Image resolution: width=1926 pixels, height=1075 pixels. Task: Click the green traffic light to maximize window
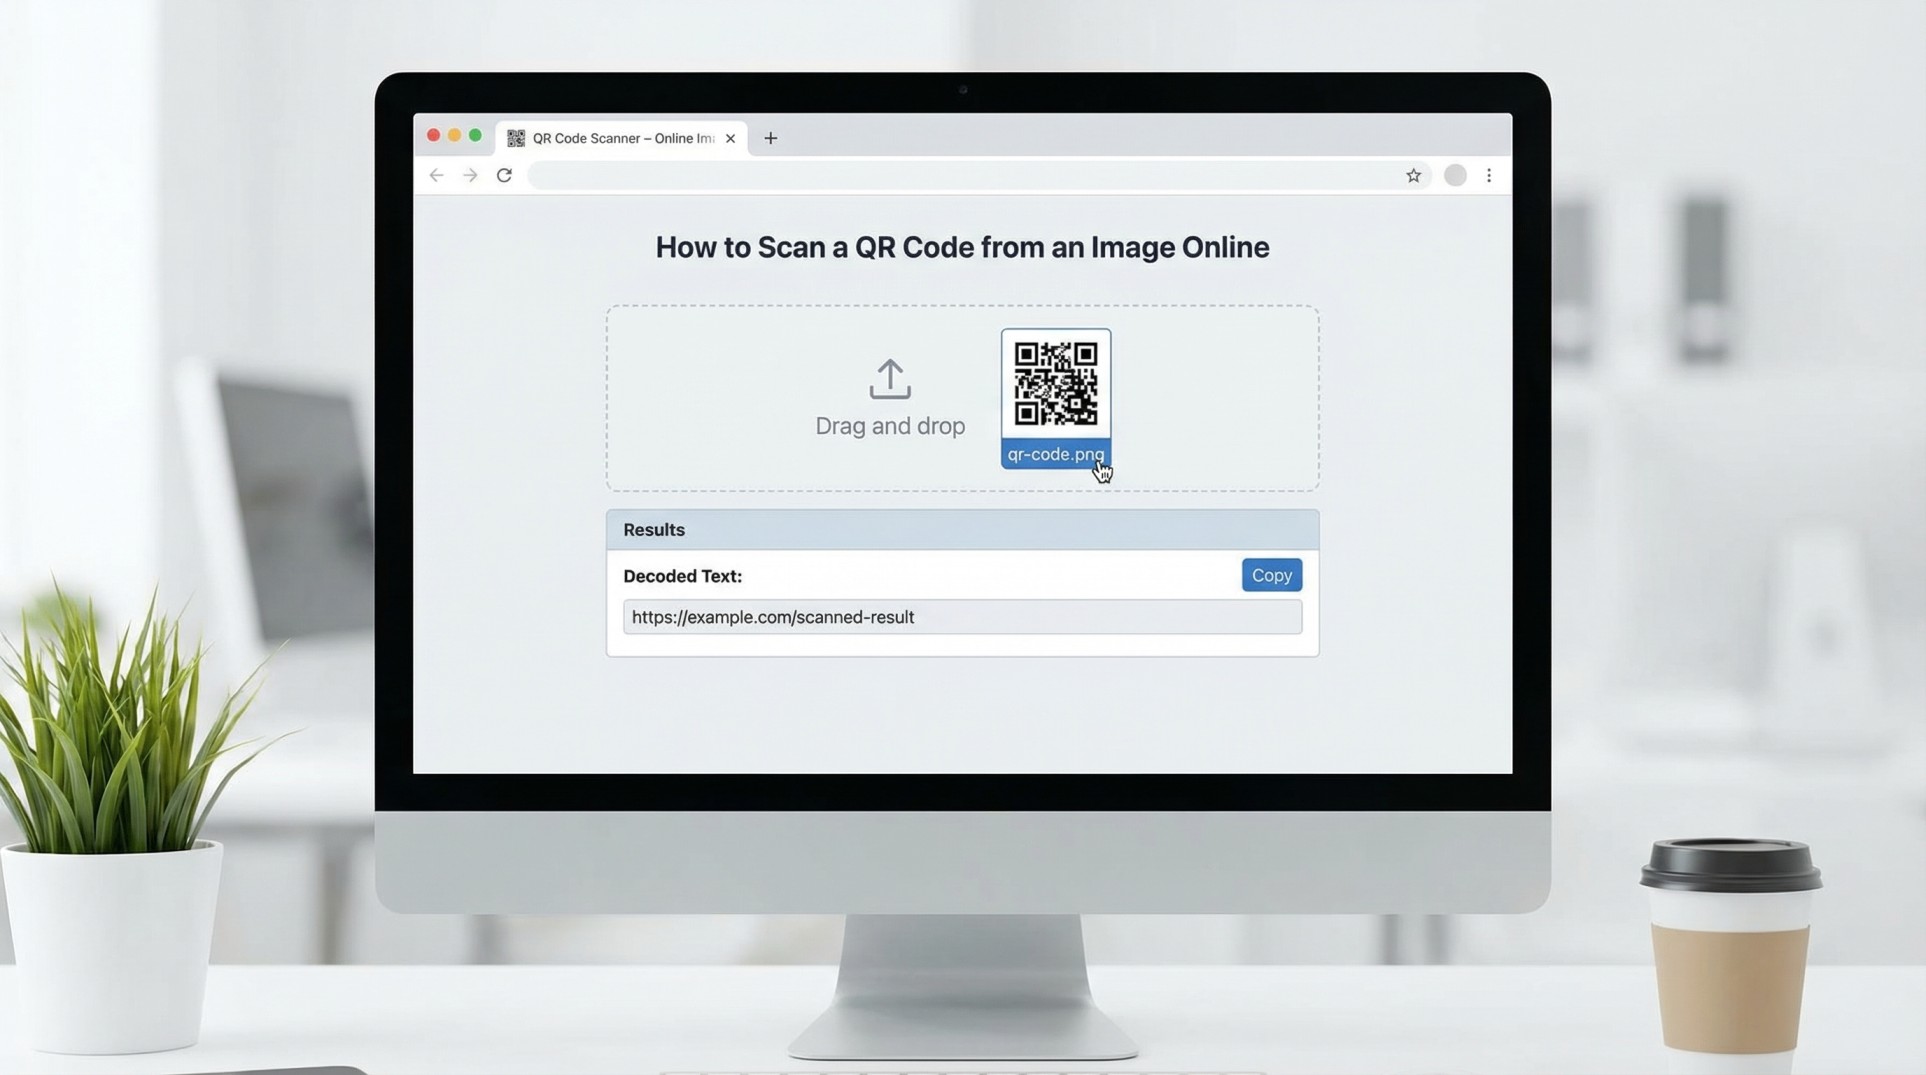coord(475,134)
